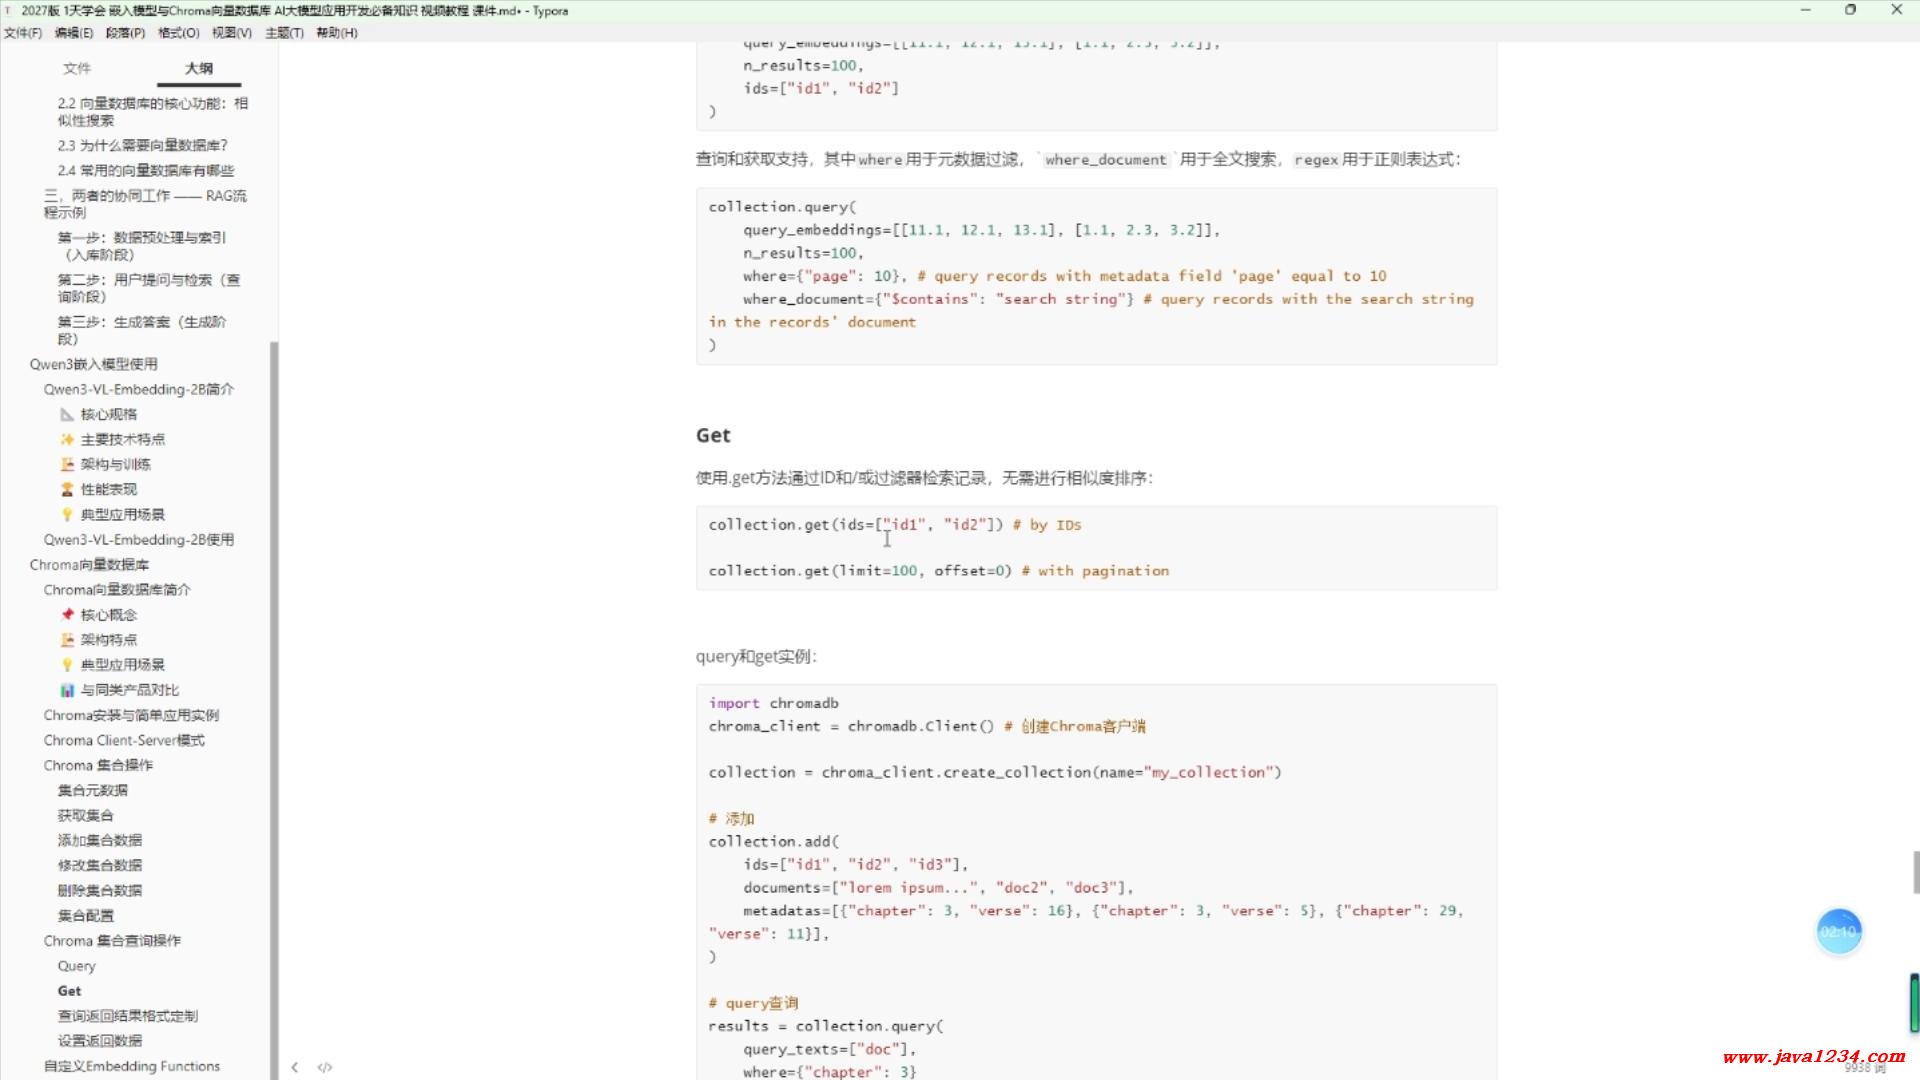Image resolution: width=1920 pixels, height=1080 pixels.
Task: Switch to the 文件 sidebar tab
Action: click(x=77, y=68)
